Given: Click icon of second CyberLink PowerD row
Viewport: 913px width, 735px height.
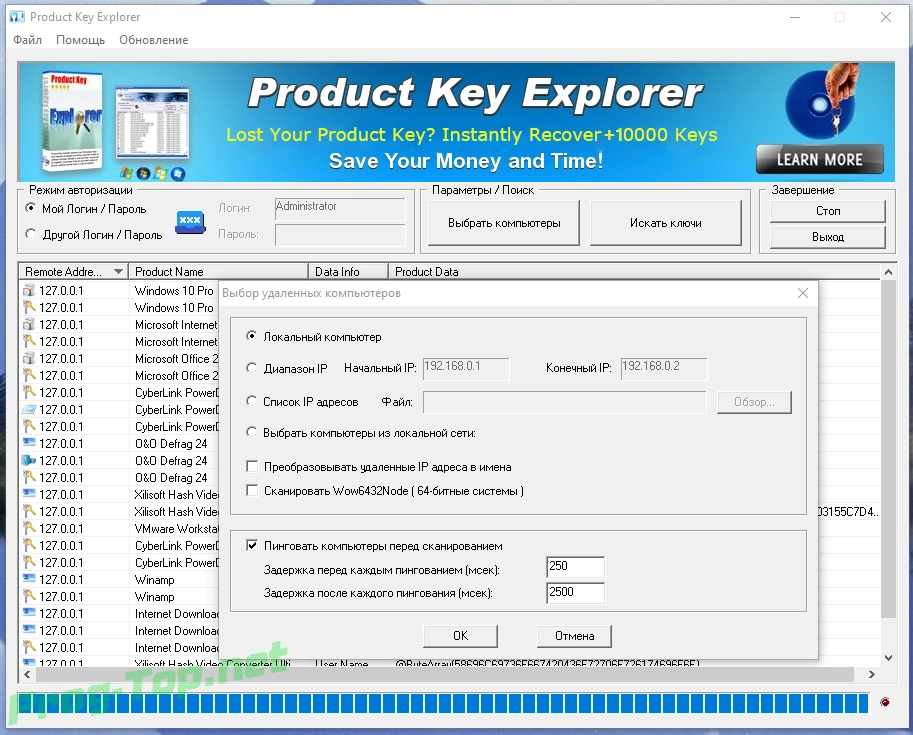Looking at the screenshot, I should (x=29, y=409).
